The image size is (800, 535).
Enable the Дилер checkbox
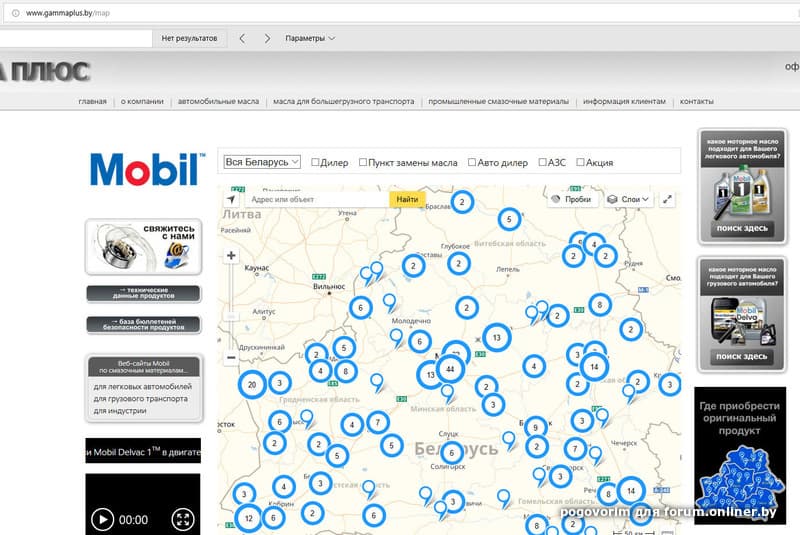(315, 162)
